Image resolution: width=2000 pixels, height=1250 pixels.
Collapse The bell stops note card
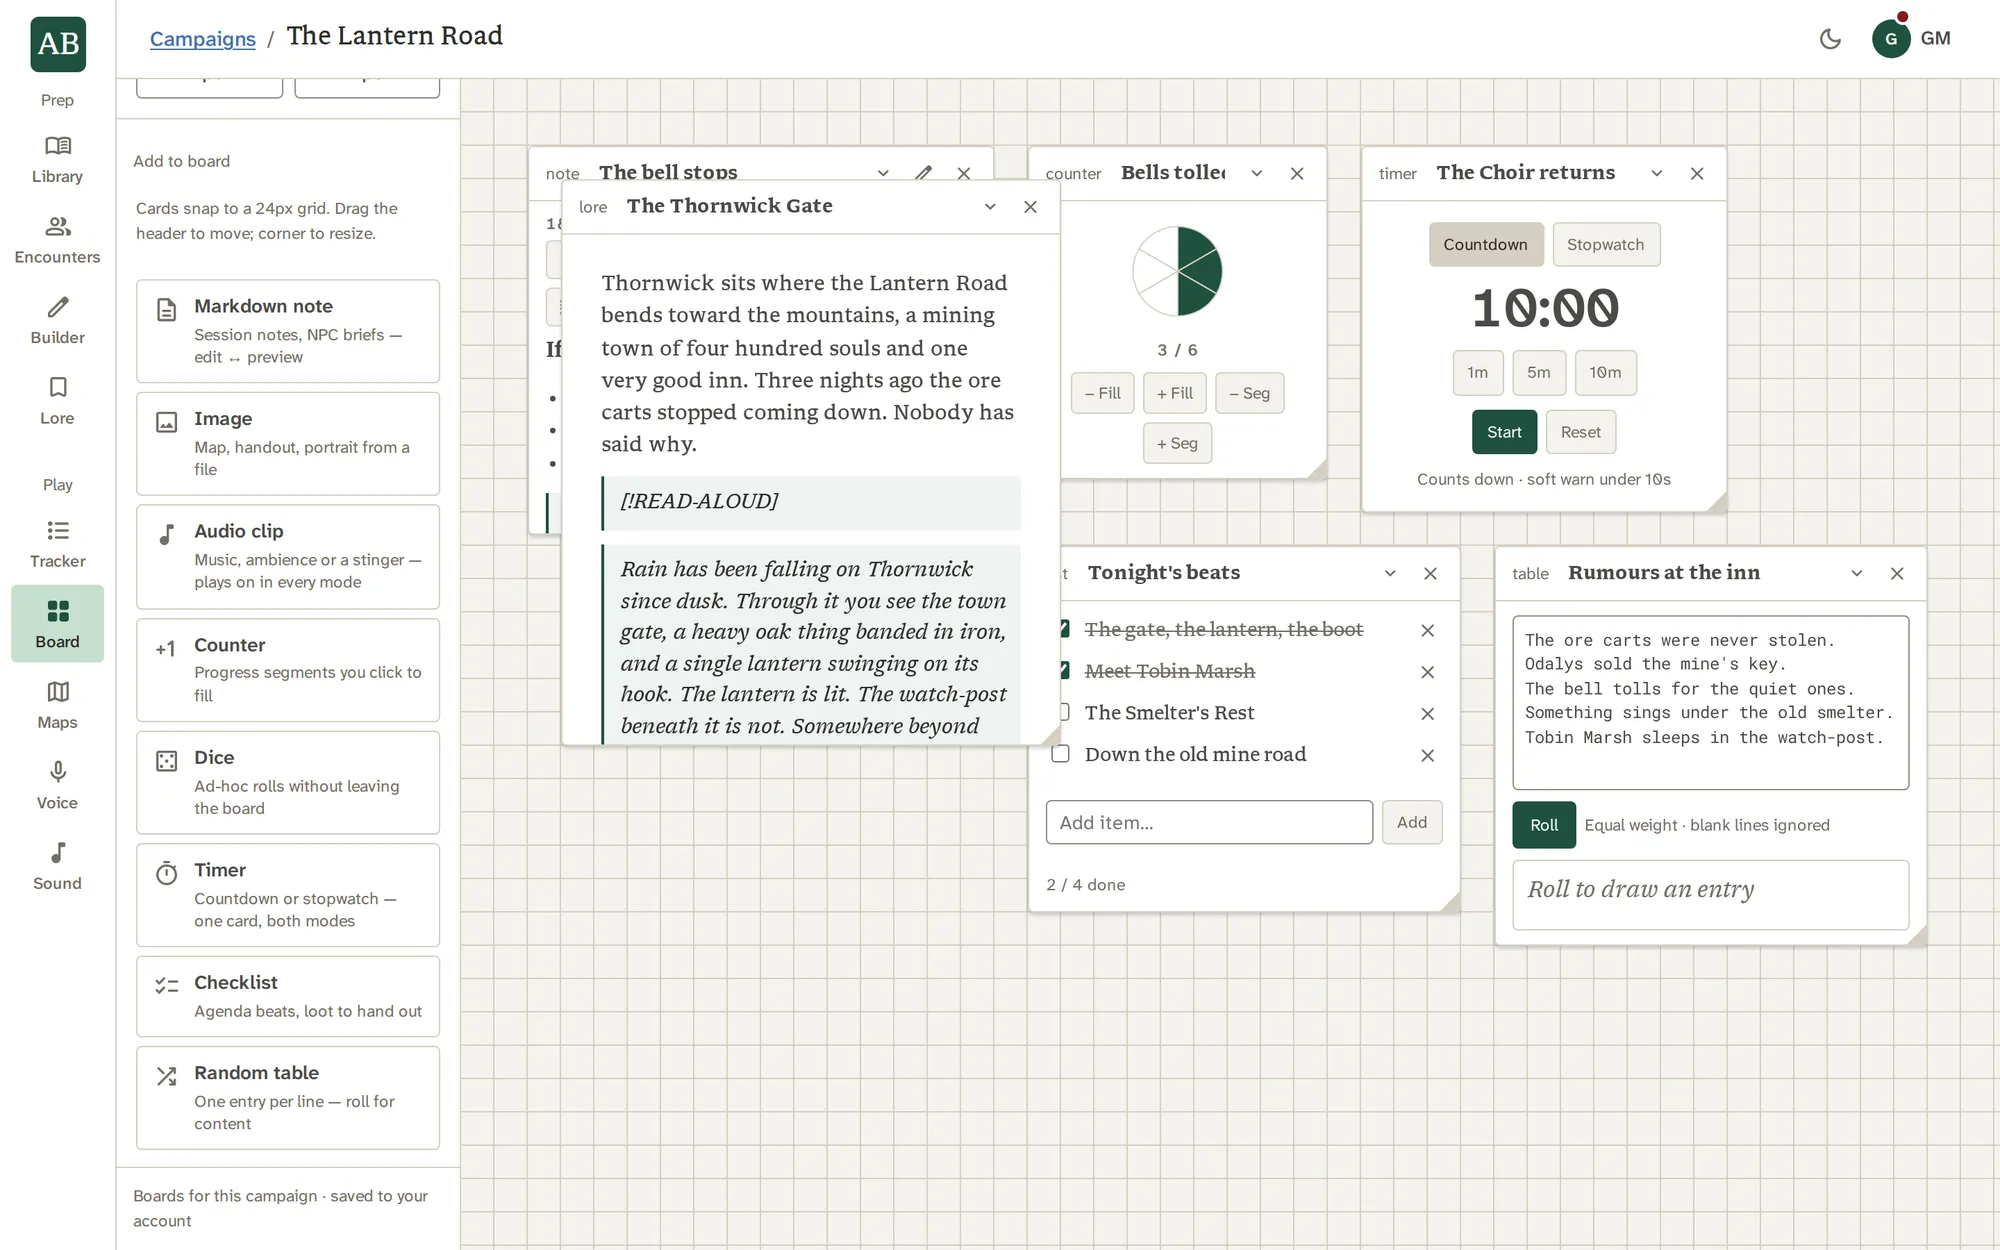click(883, 173)
